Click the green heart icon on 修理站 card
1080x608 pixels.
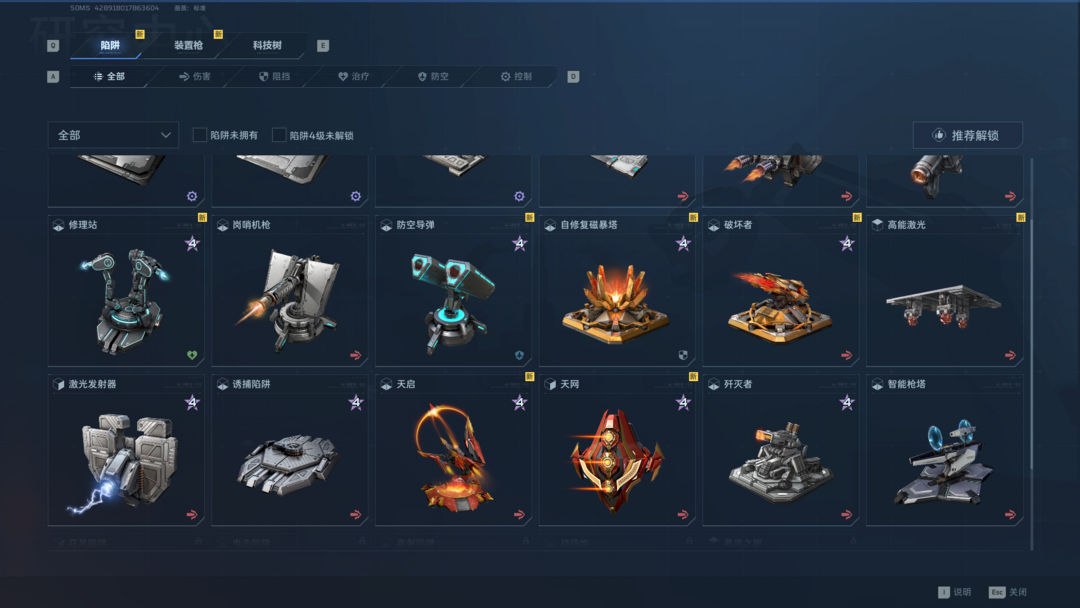click(192, 355)
